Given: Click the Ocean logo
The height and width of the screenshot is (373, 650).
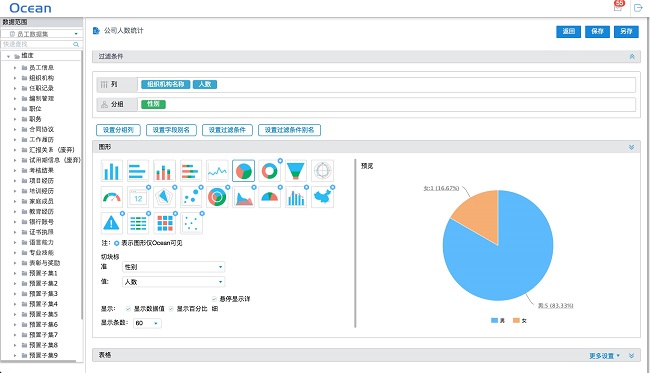Looking at the screenshot, I should (30, 8).
